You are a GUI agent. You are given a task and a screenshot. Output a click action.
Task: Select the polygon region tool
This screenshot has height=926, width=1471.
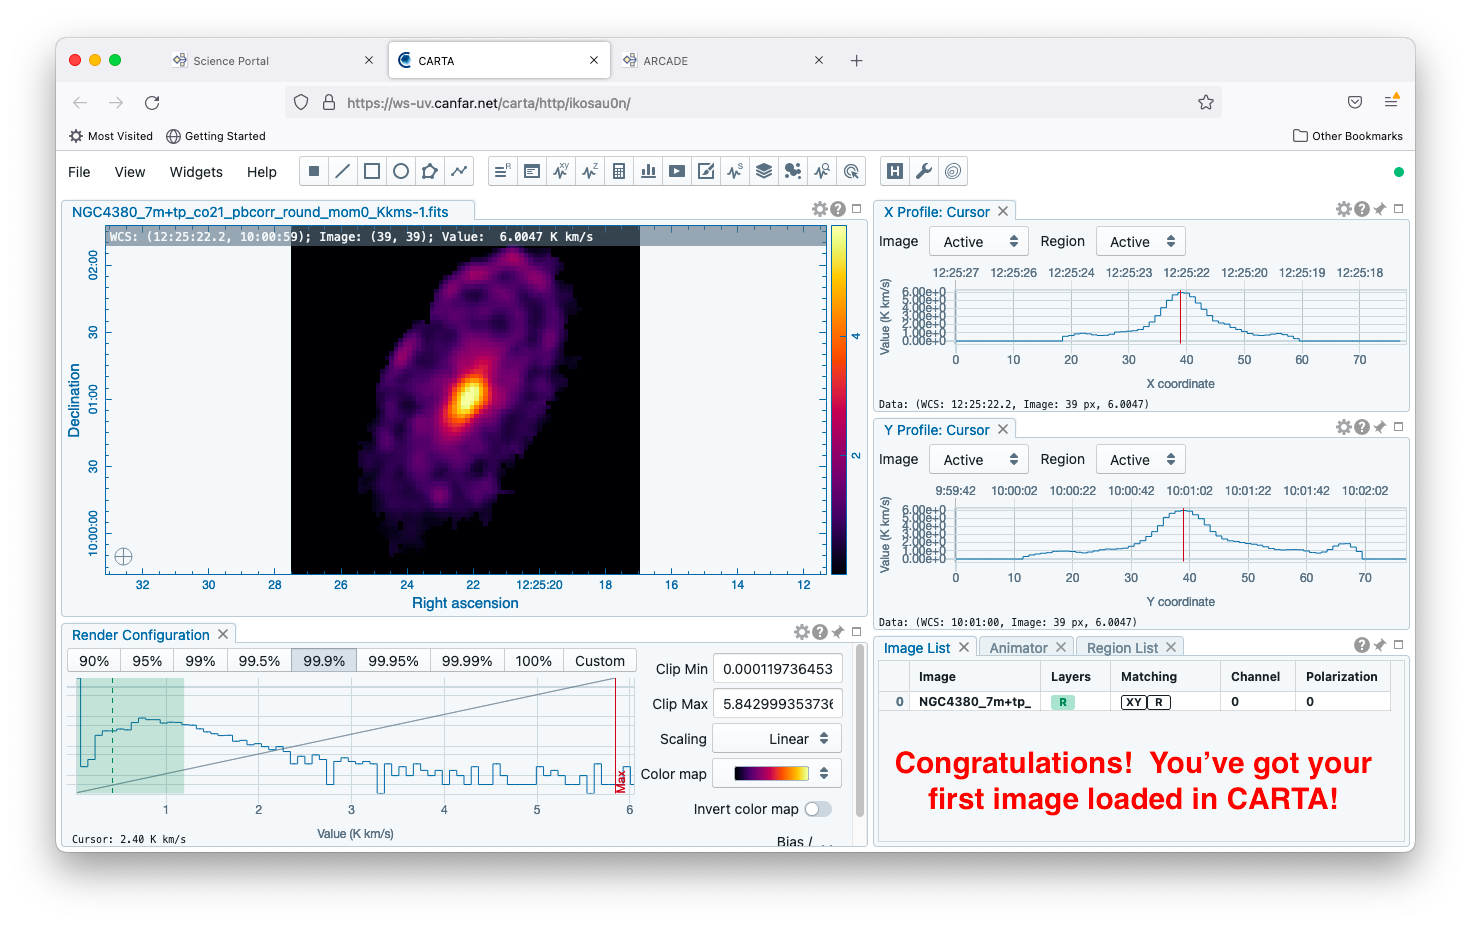point(430,171)
